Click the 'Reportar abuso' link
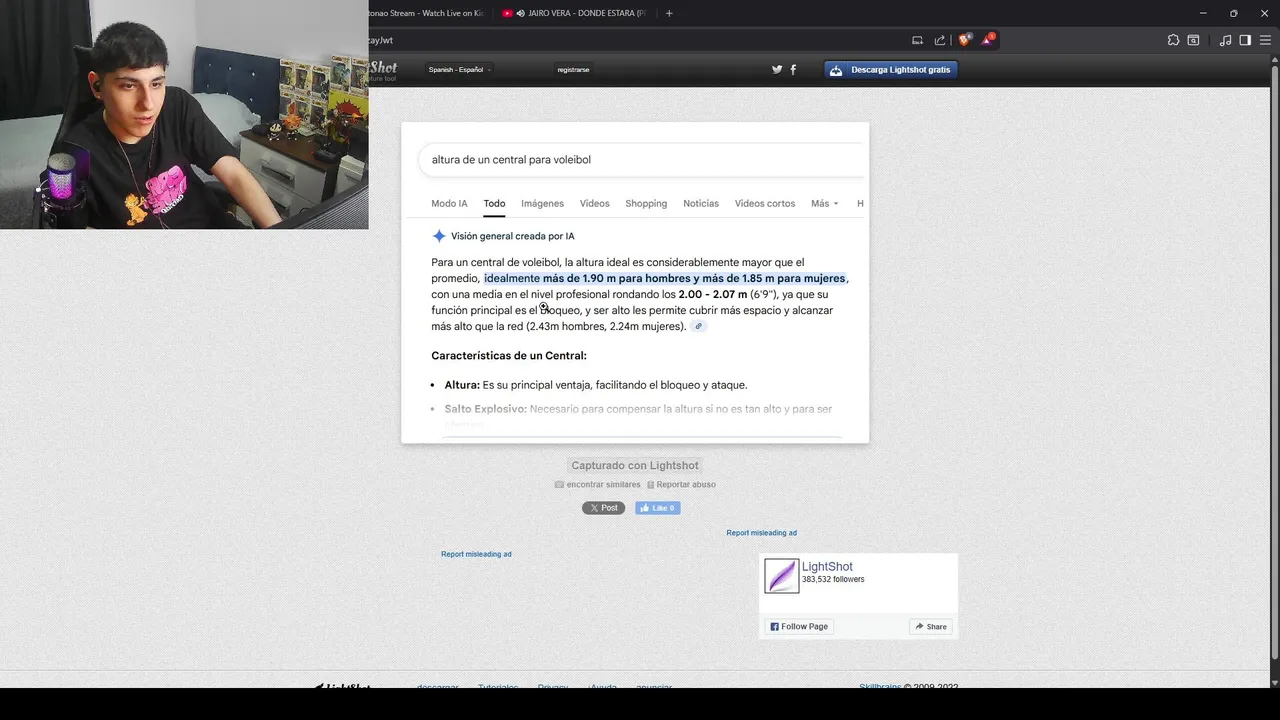This screenshot has width=1280, height=720. 681,485
